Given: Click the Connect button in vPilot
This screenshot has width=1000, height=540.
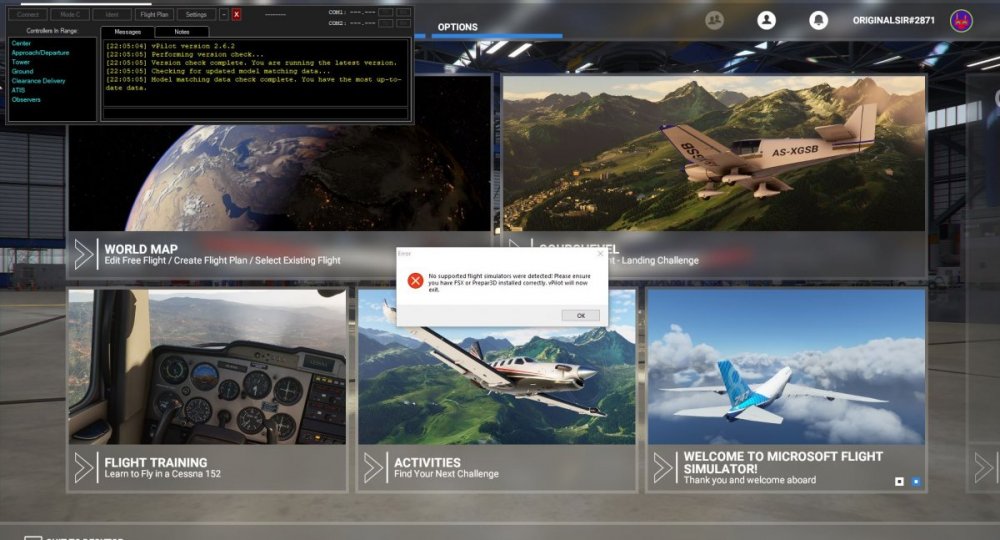Looking at the screenshot, I should (x=28, y=14).
